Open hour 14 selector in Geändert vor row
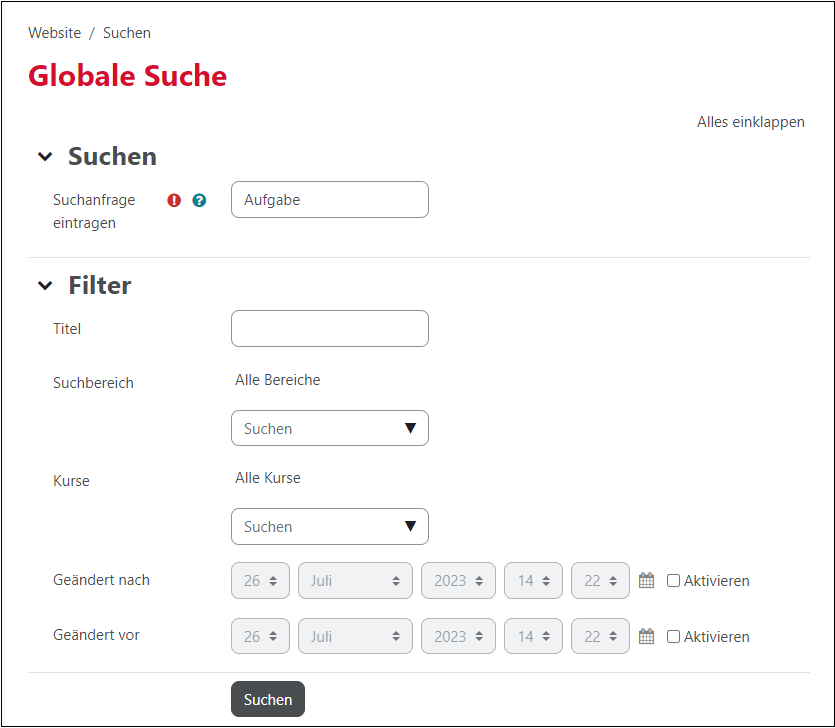Screen dimensions: 835x728 click(534, 636)
